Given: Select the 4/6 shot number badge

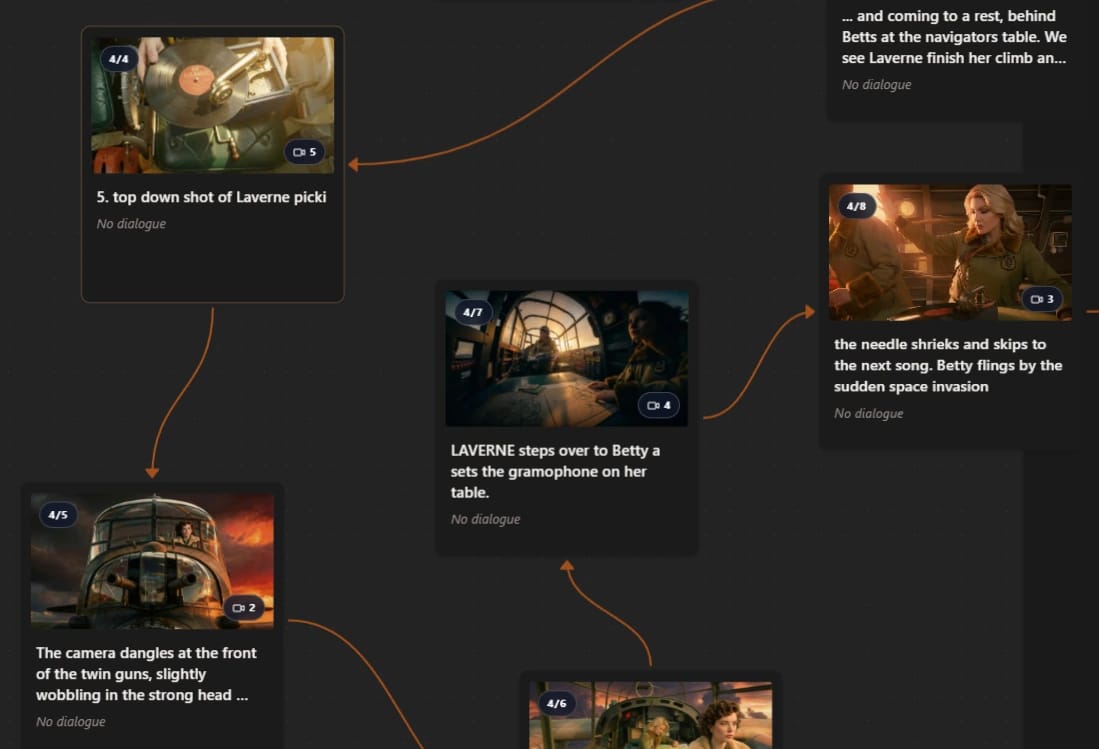Looking at the screenshot, I should click(556, 704).
